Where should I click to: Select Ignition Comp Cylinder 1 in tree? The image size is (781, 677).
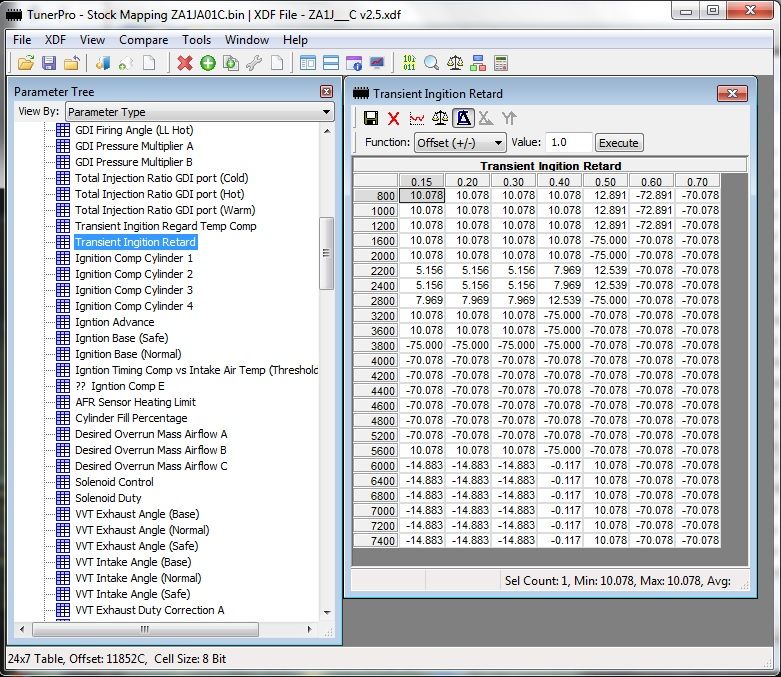pyautogui.click(x=134, y=258)
